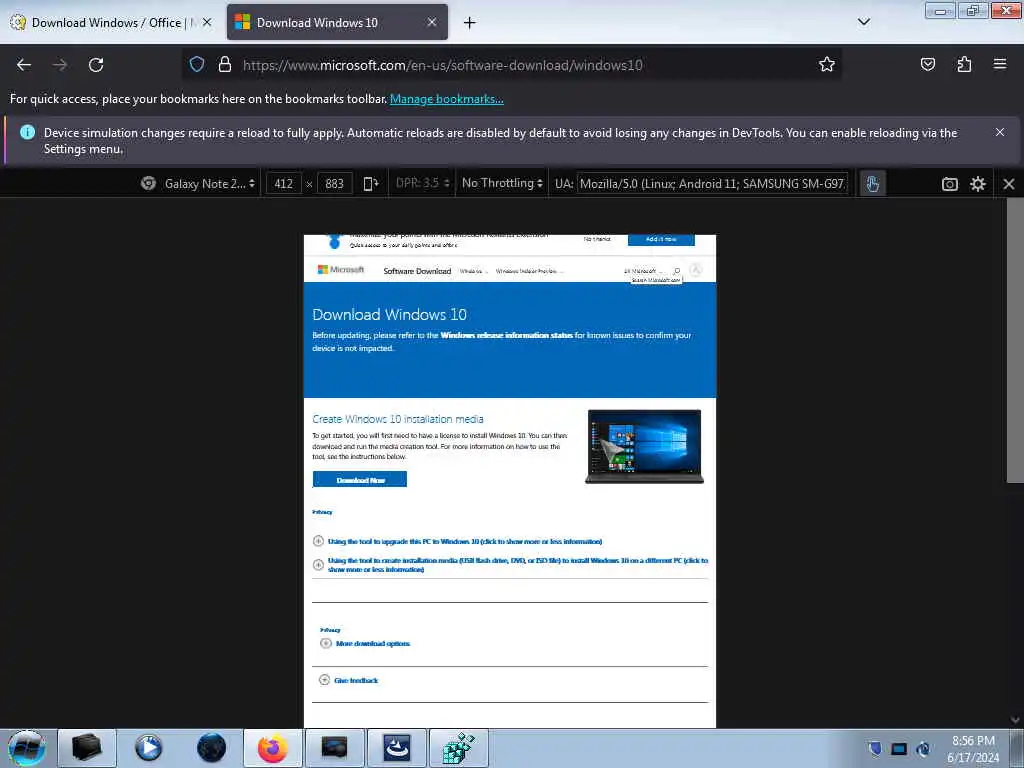Click the Microsoft logo on the page

pos(340,270)
